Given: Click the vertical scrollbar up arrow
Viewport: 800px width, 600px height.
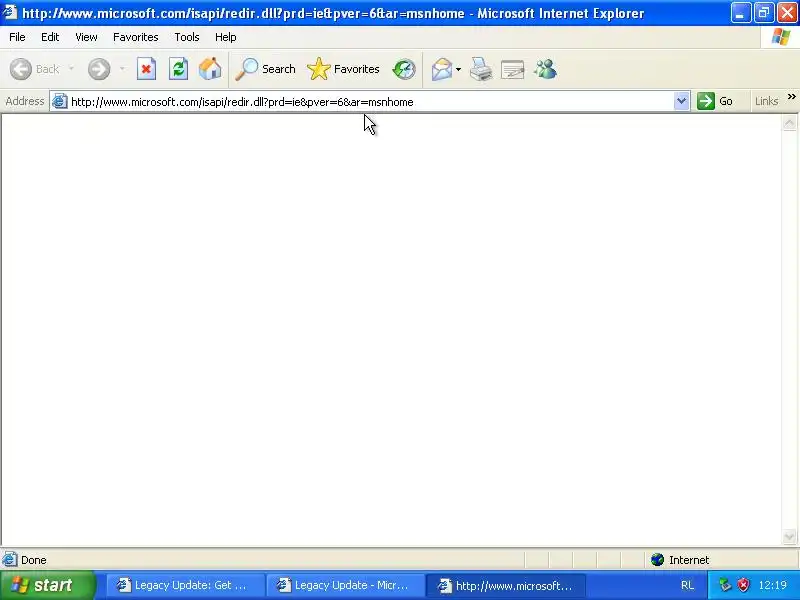Looking at the screenshot, I should tap(789, 123).
